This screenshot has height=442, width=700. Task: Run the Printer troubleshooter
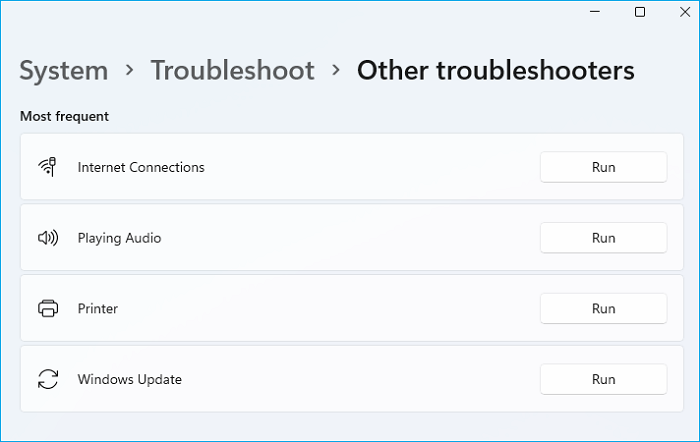(603, 309)
